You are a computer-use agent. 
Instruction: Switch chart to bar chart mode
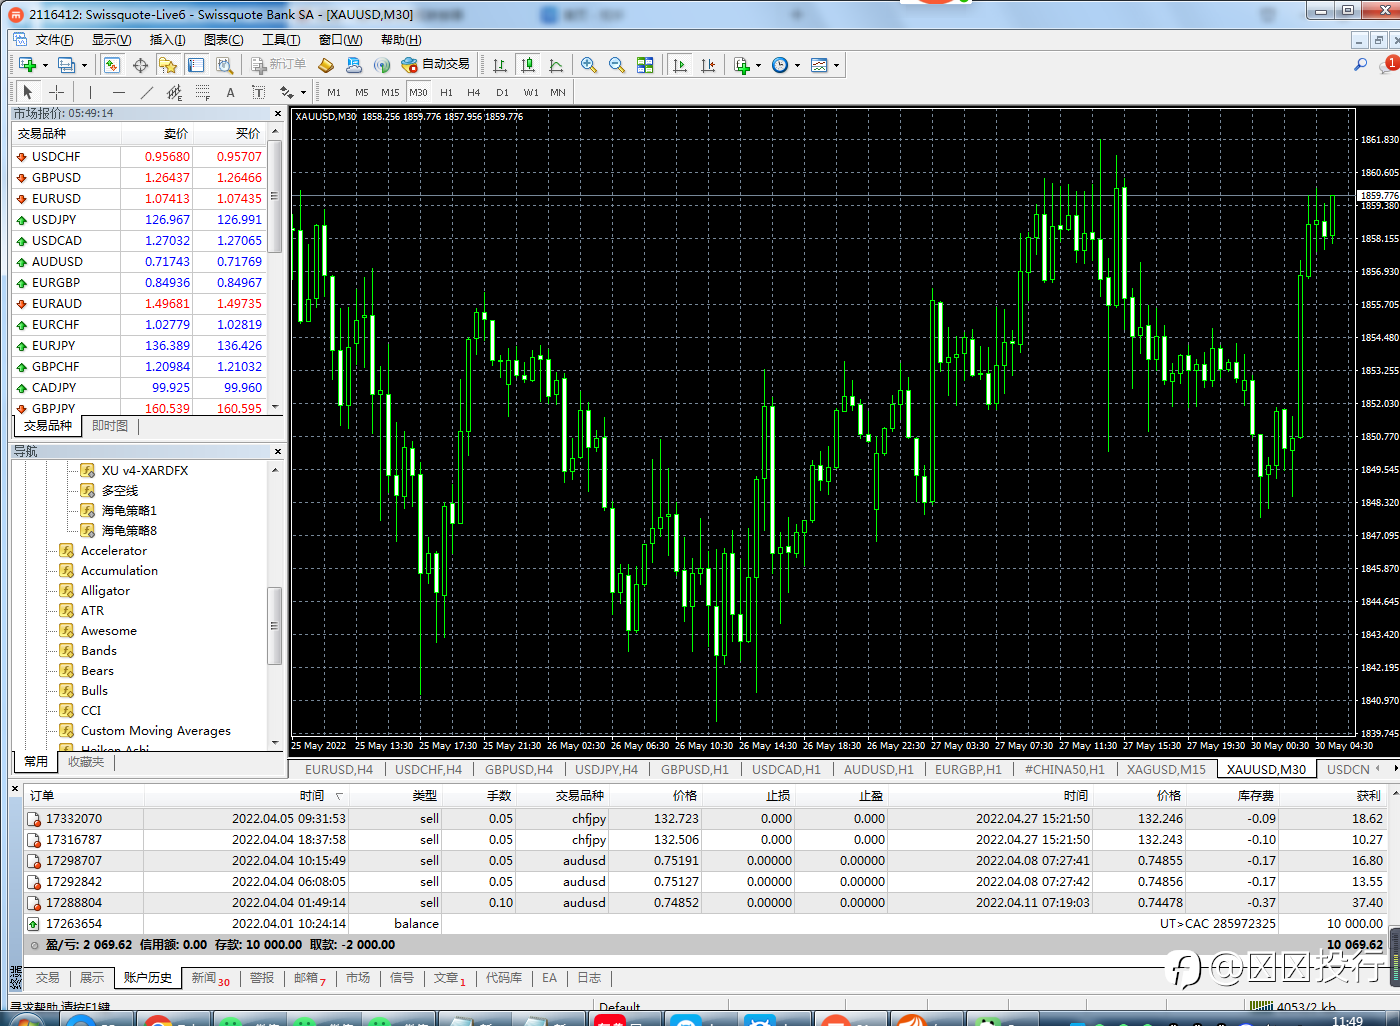pyautogui.click(x=500, y=65)
